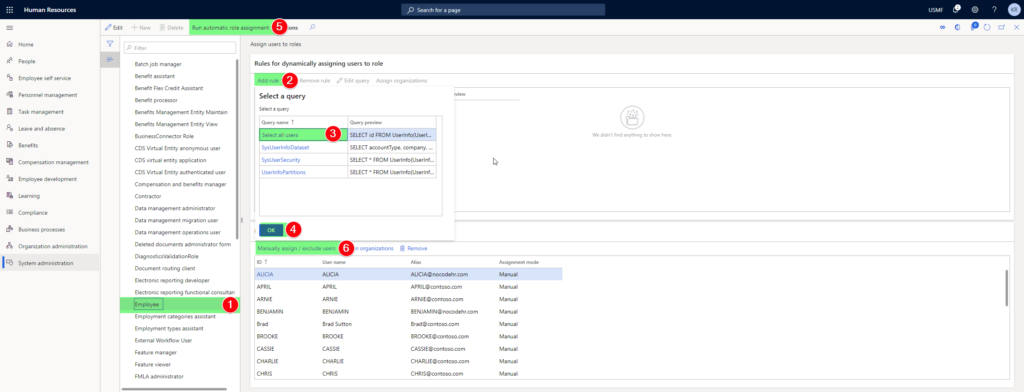
Task: Click Remove in the users toolbar
Action: (413, 248)
